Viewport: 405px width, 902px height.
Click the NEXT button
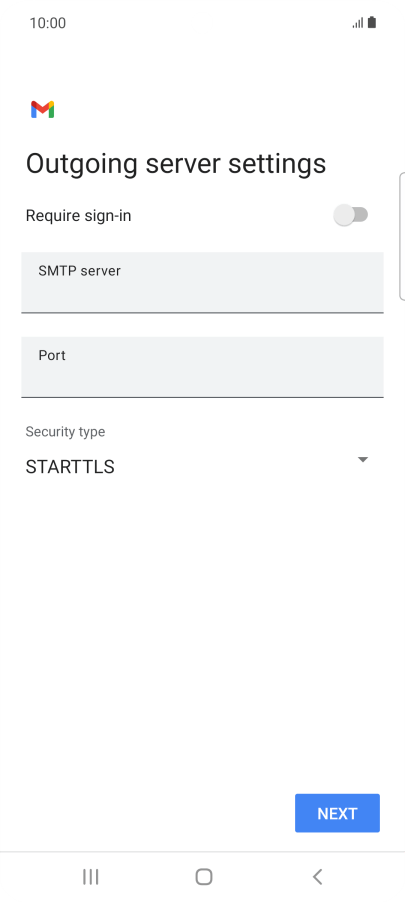337,813
